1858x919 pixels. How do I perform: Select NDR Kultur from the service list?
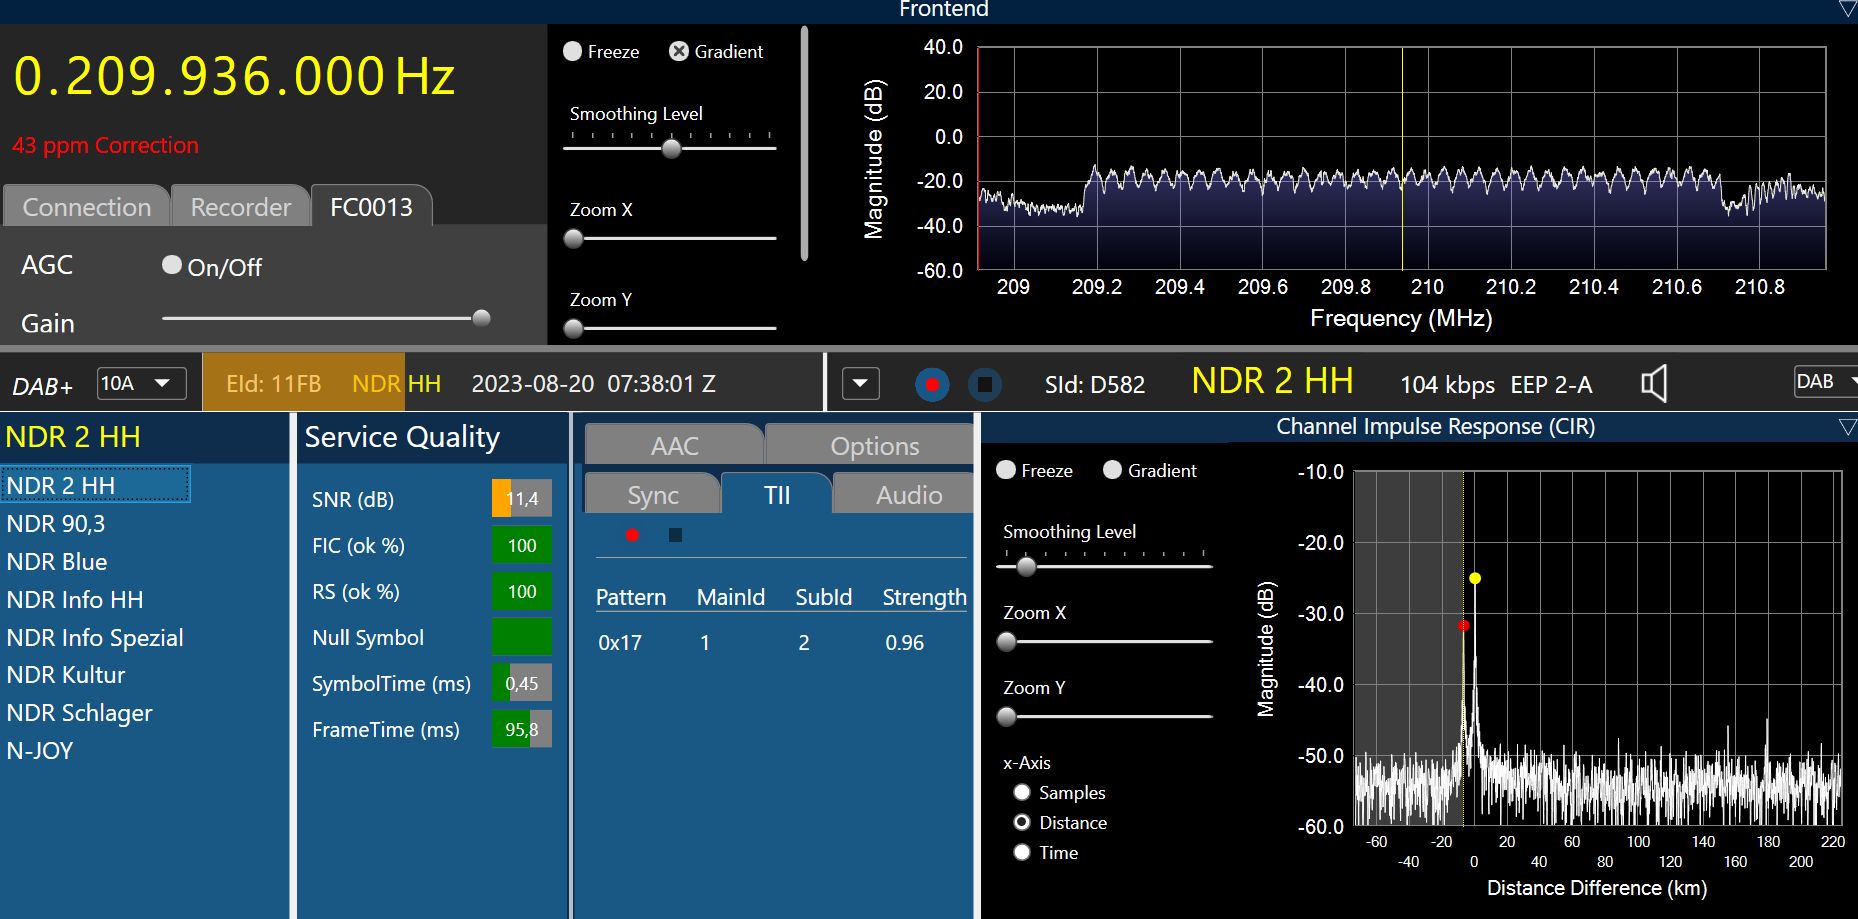66,675
